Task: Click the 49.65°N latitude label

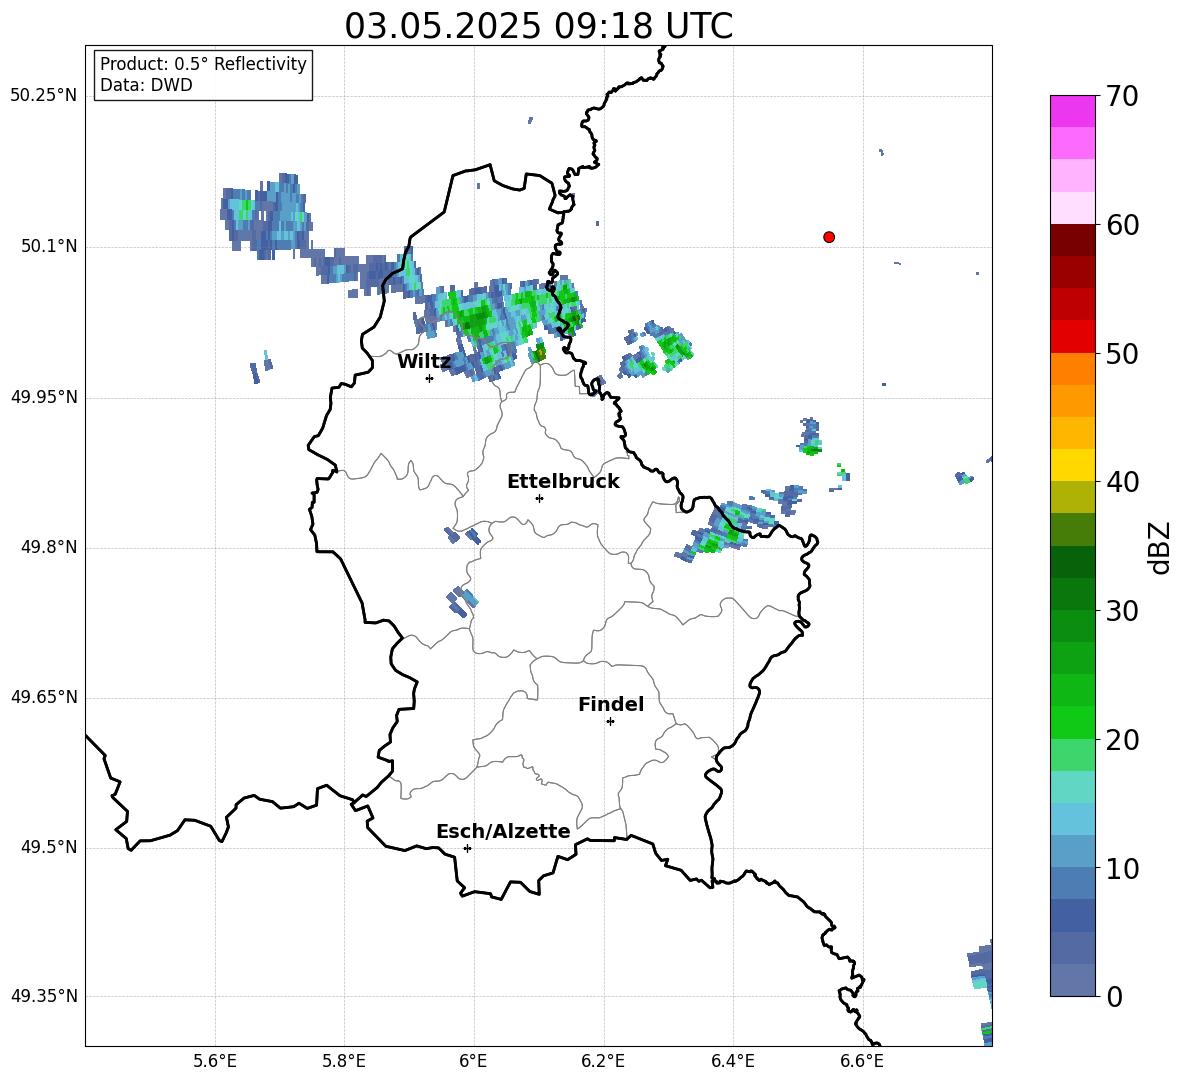Action: [44, 697]
